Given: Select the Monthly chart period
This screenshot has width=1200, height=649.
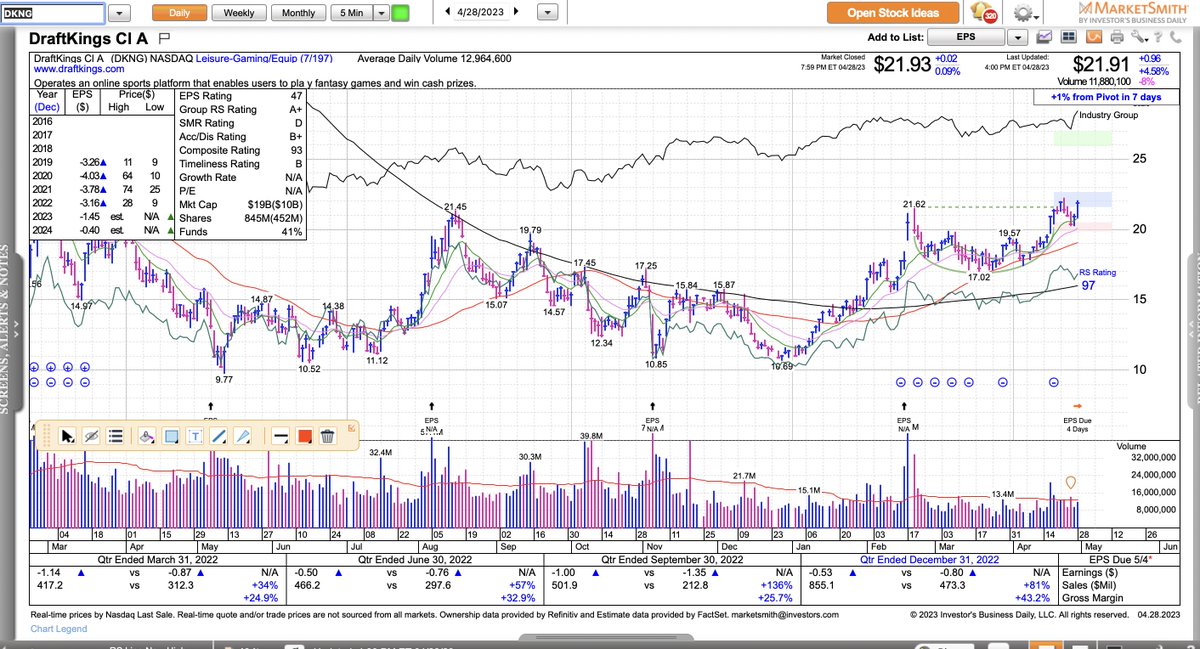Looking at the screenshot, I should (298, 14).
